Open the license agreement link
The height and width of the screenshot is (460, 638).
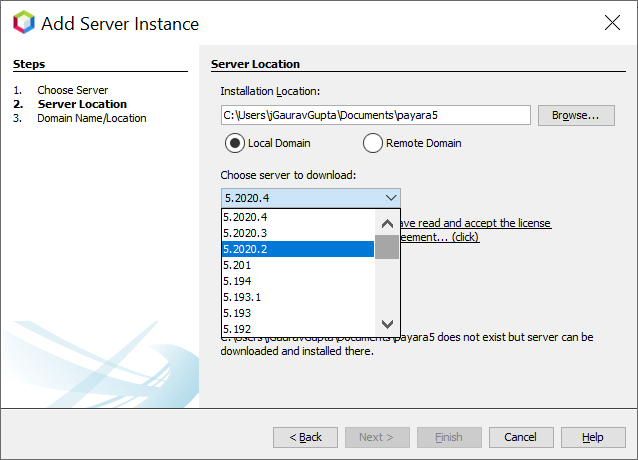(475, 230)
